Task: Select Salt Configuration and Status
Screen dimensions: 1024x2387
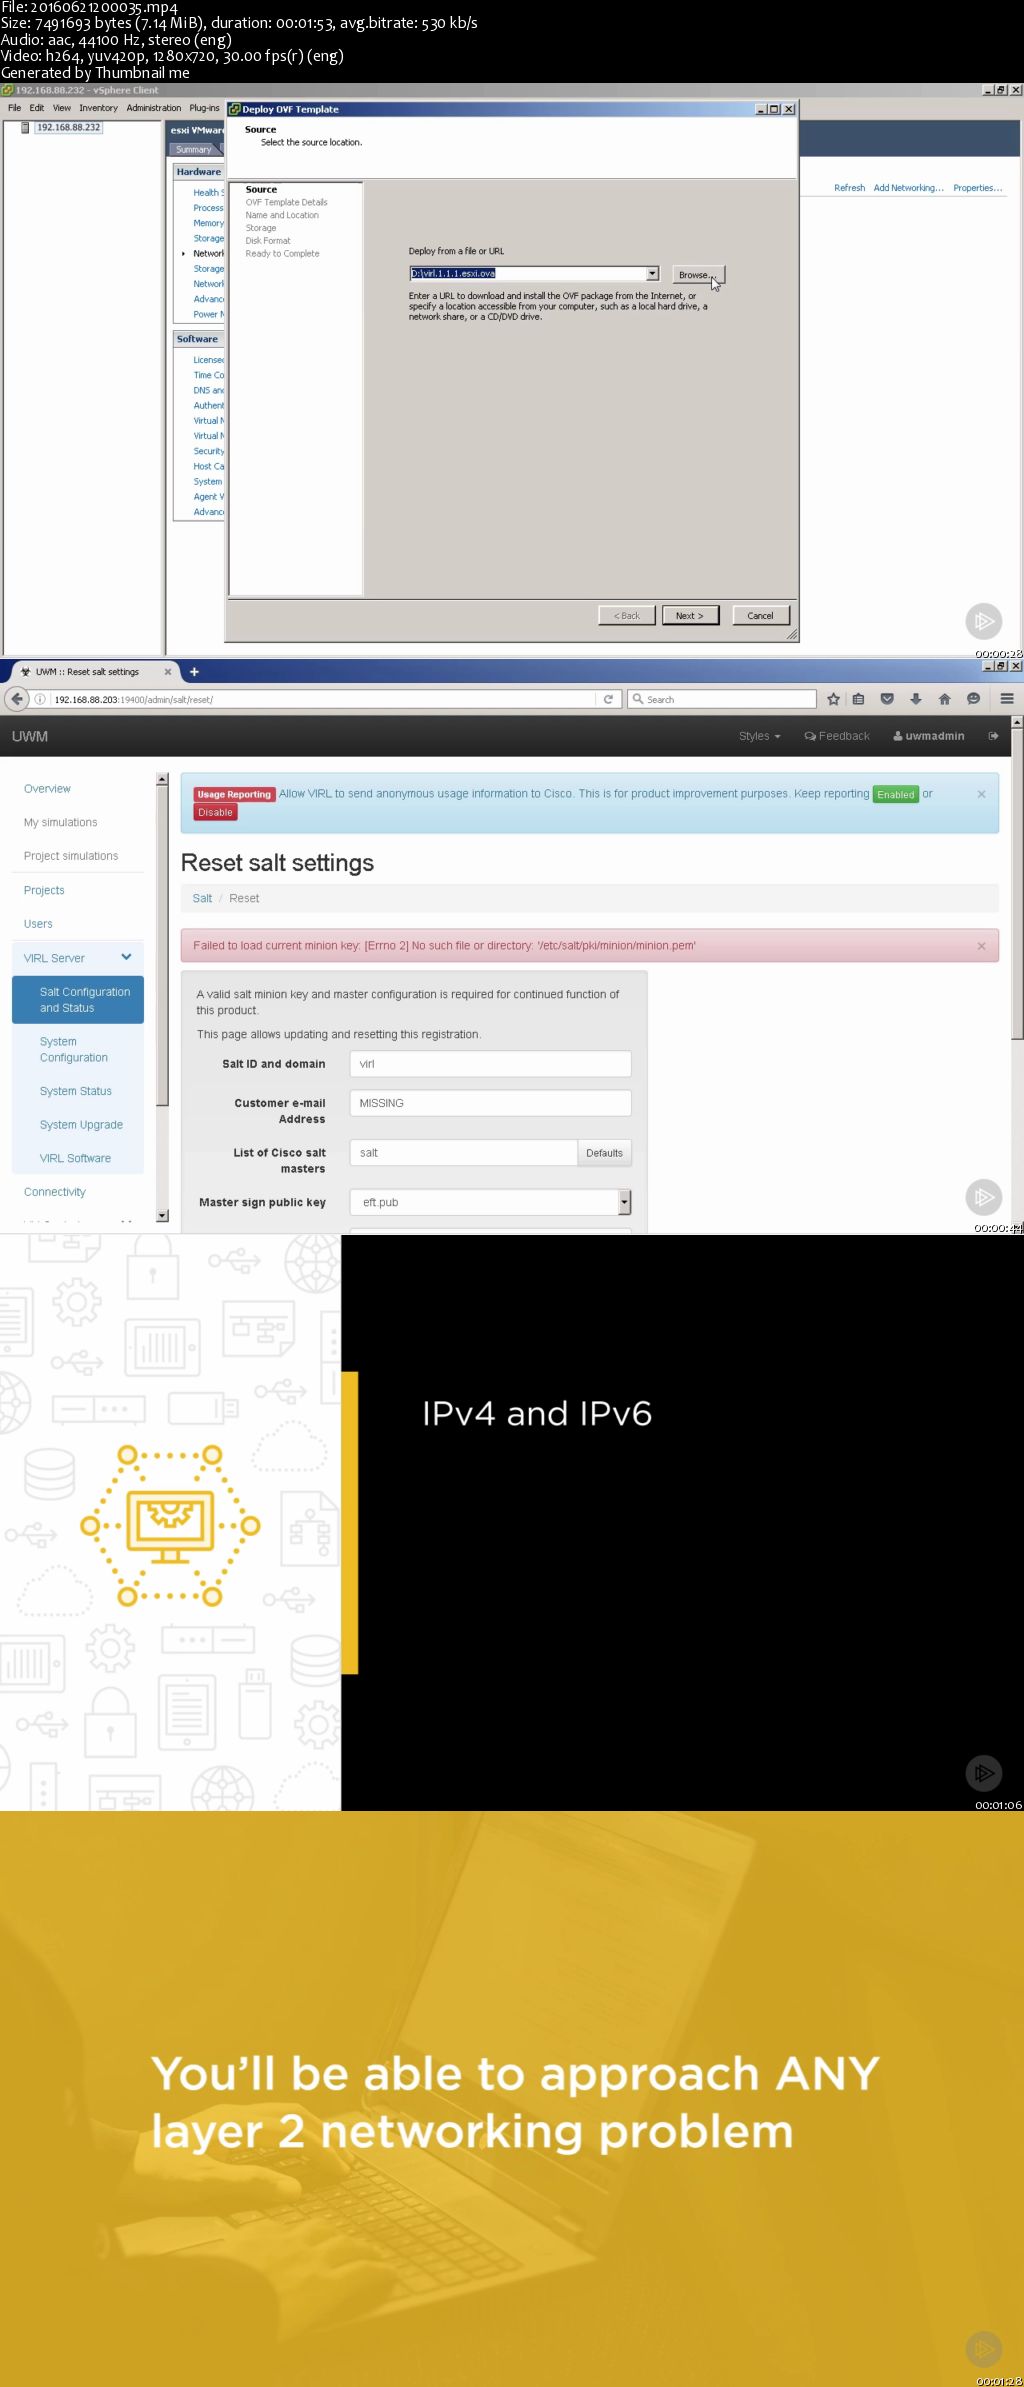Action: click(78, 1000)
